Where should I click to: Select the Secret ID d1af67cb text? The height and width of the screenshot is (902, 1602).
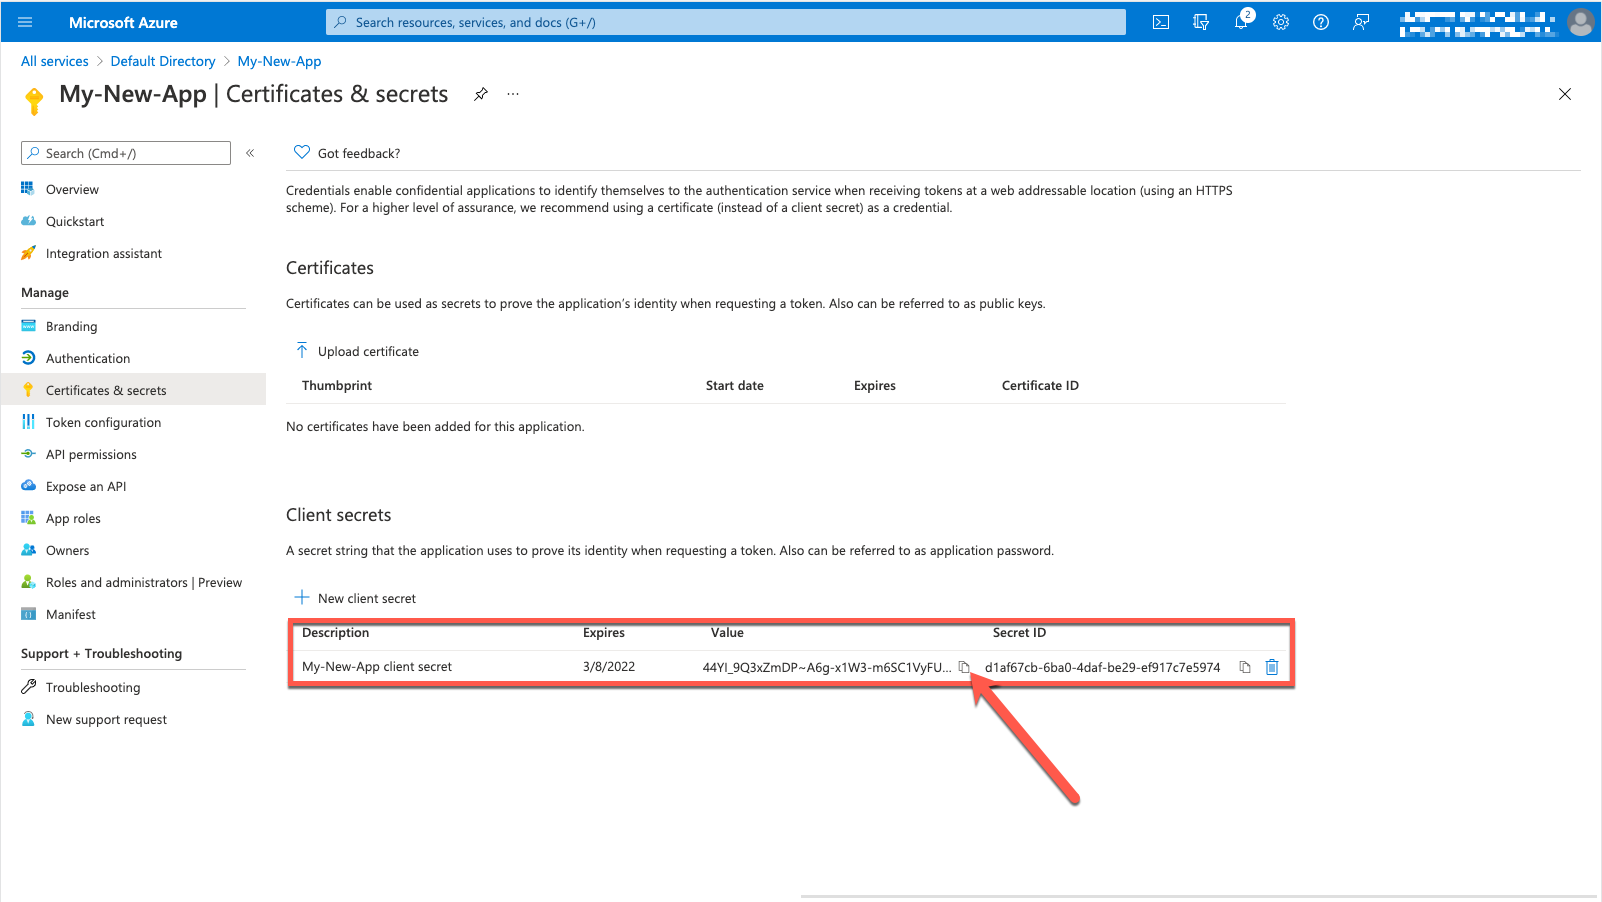pyautogui.click(x=1102, y=667)
